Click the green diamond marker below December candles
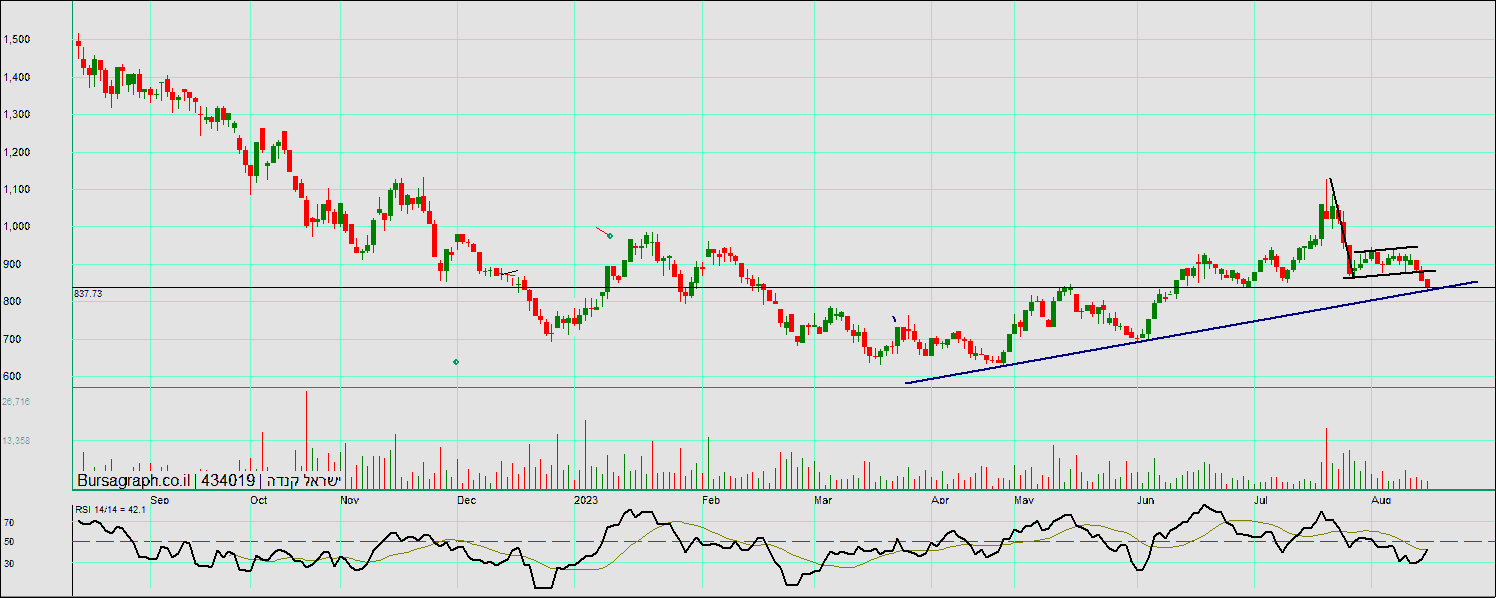The height and width of the screenshot is (598, 1496). [456, 361]
